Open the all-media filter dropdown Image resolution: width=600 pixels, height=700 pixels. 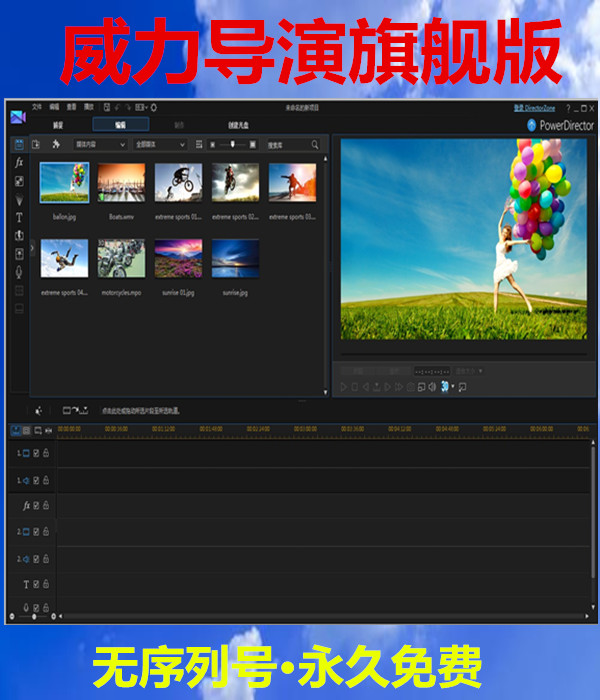point(160,145)
